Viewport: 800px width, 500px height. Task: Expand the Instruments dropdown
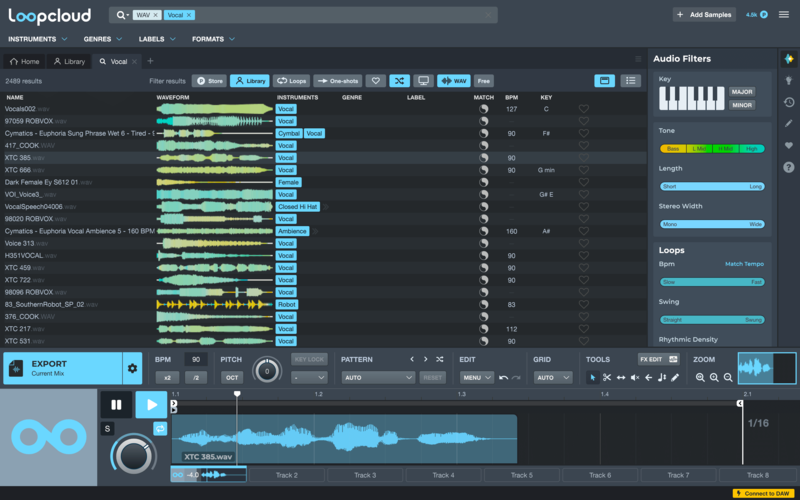(x=37, y=39)
